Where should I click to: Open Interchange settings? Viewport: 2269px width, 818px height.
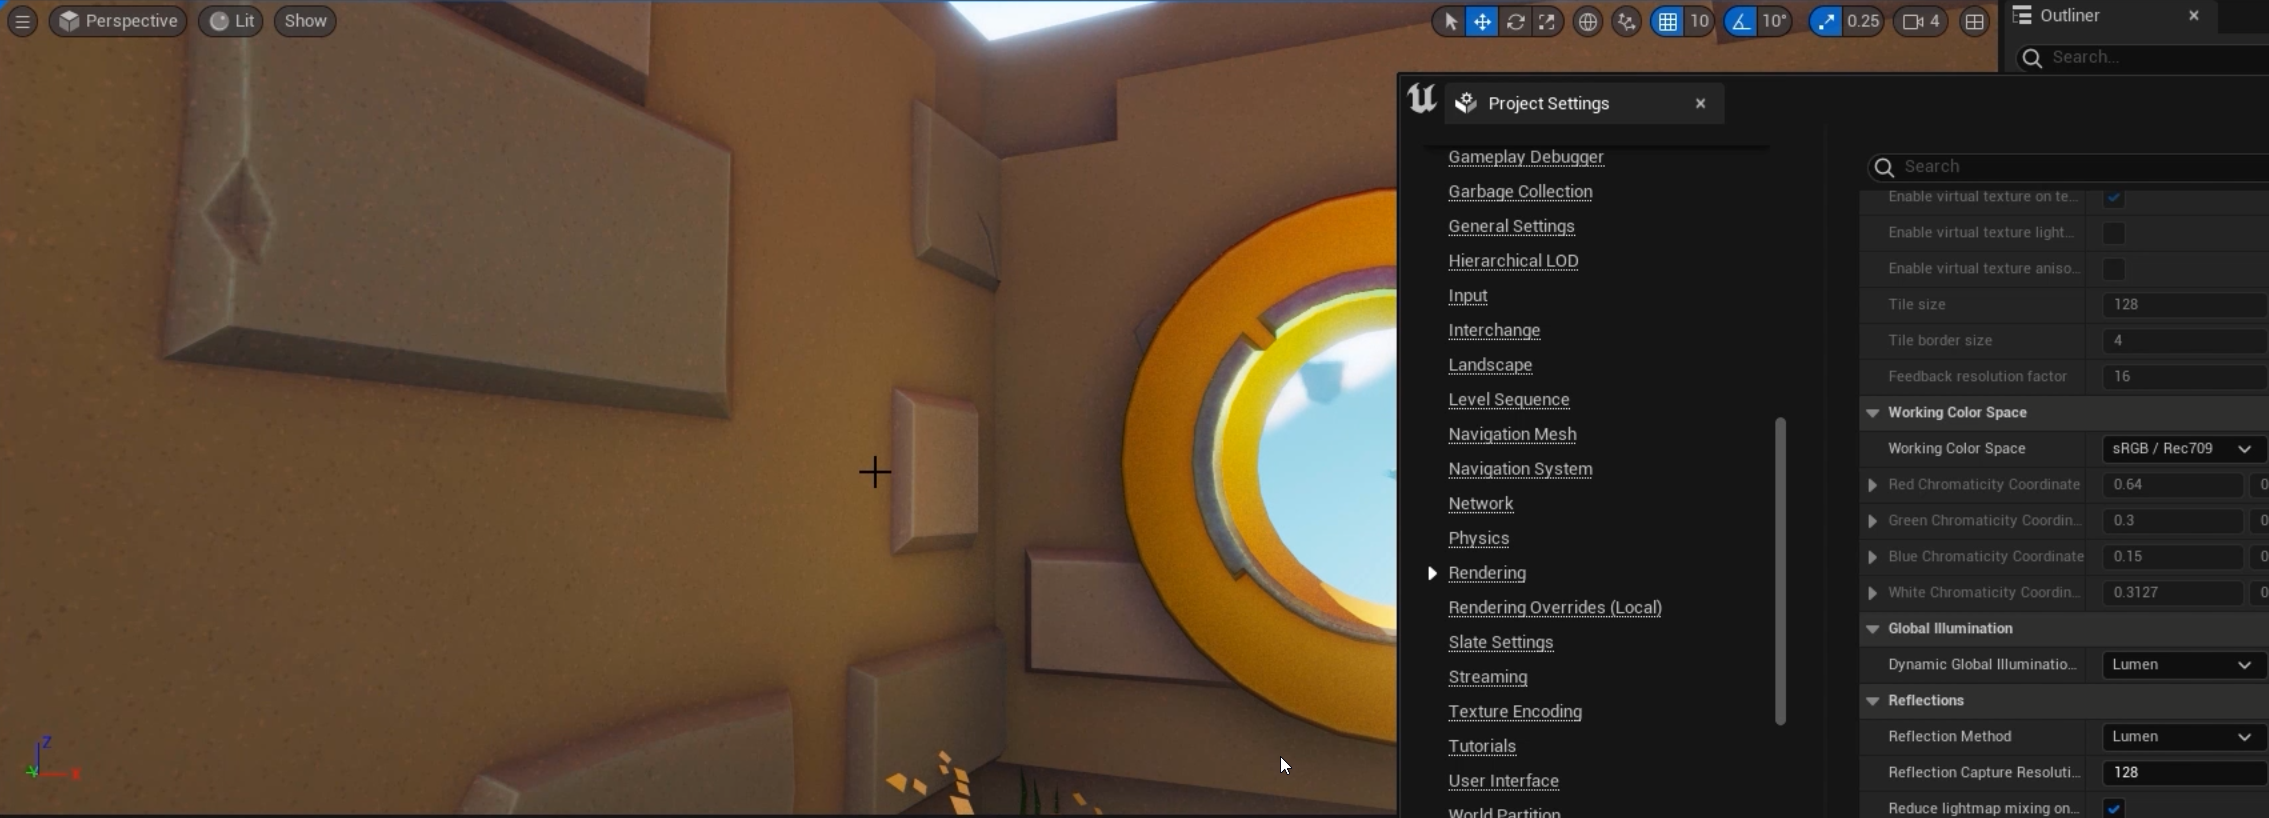tap(1494, 330)
